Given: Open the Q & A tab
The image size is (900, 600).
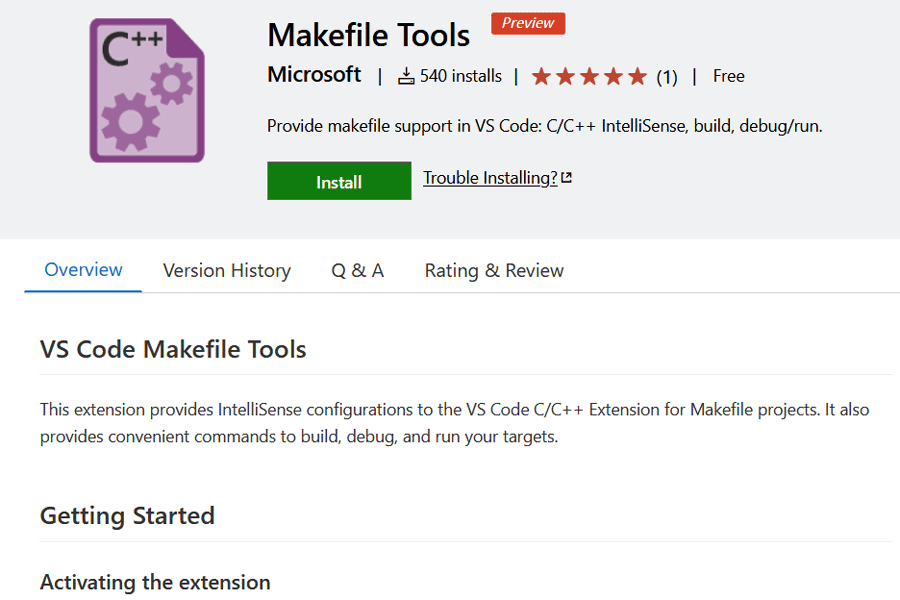Looking at the screenshot, I should [x=357, y=270].
